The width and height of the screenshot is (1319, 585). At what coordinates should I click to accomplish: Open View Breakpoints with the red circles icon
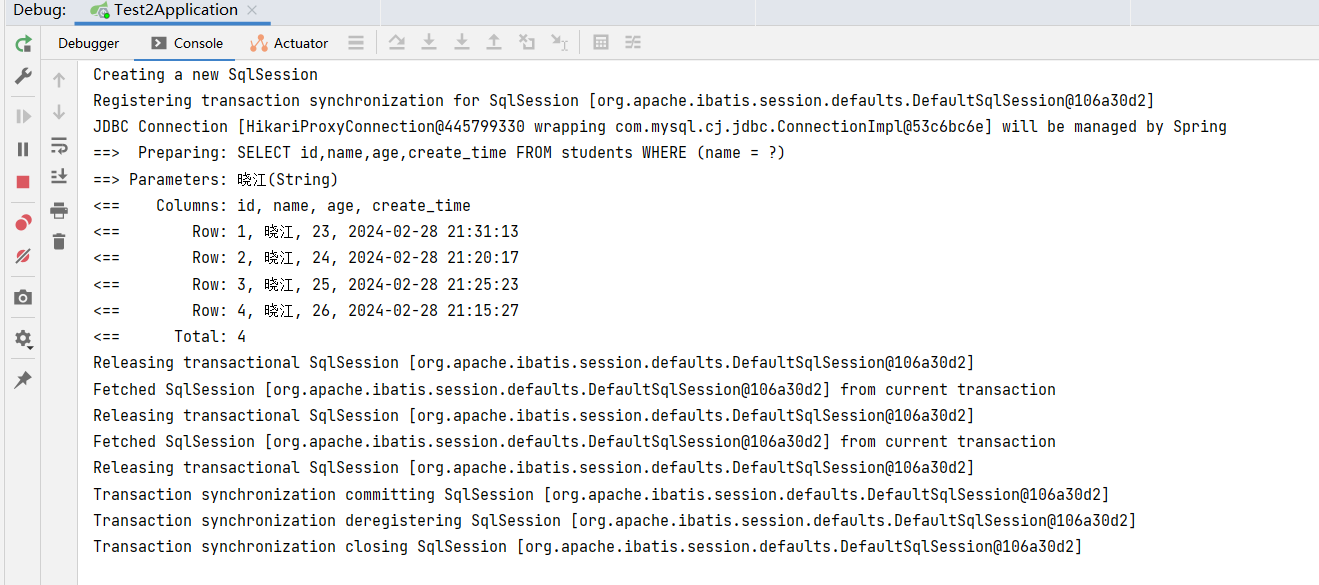(x=23, y=222)
